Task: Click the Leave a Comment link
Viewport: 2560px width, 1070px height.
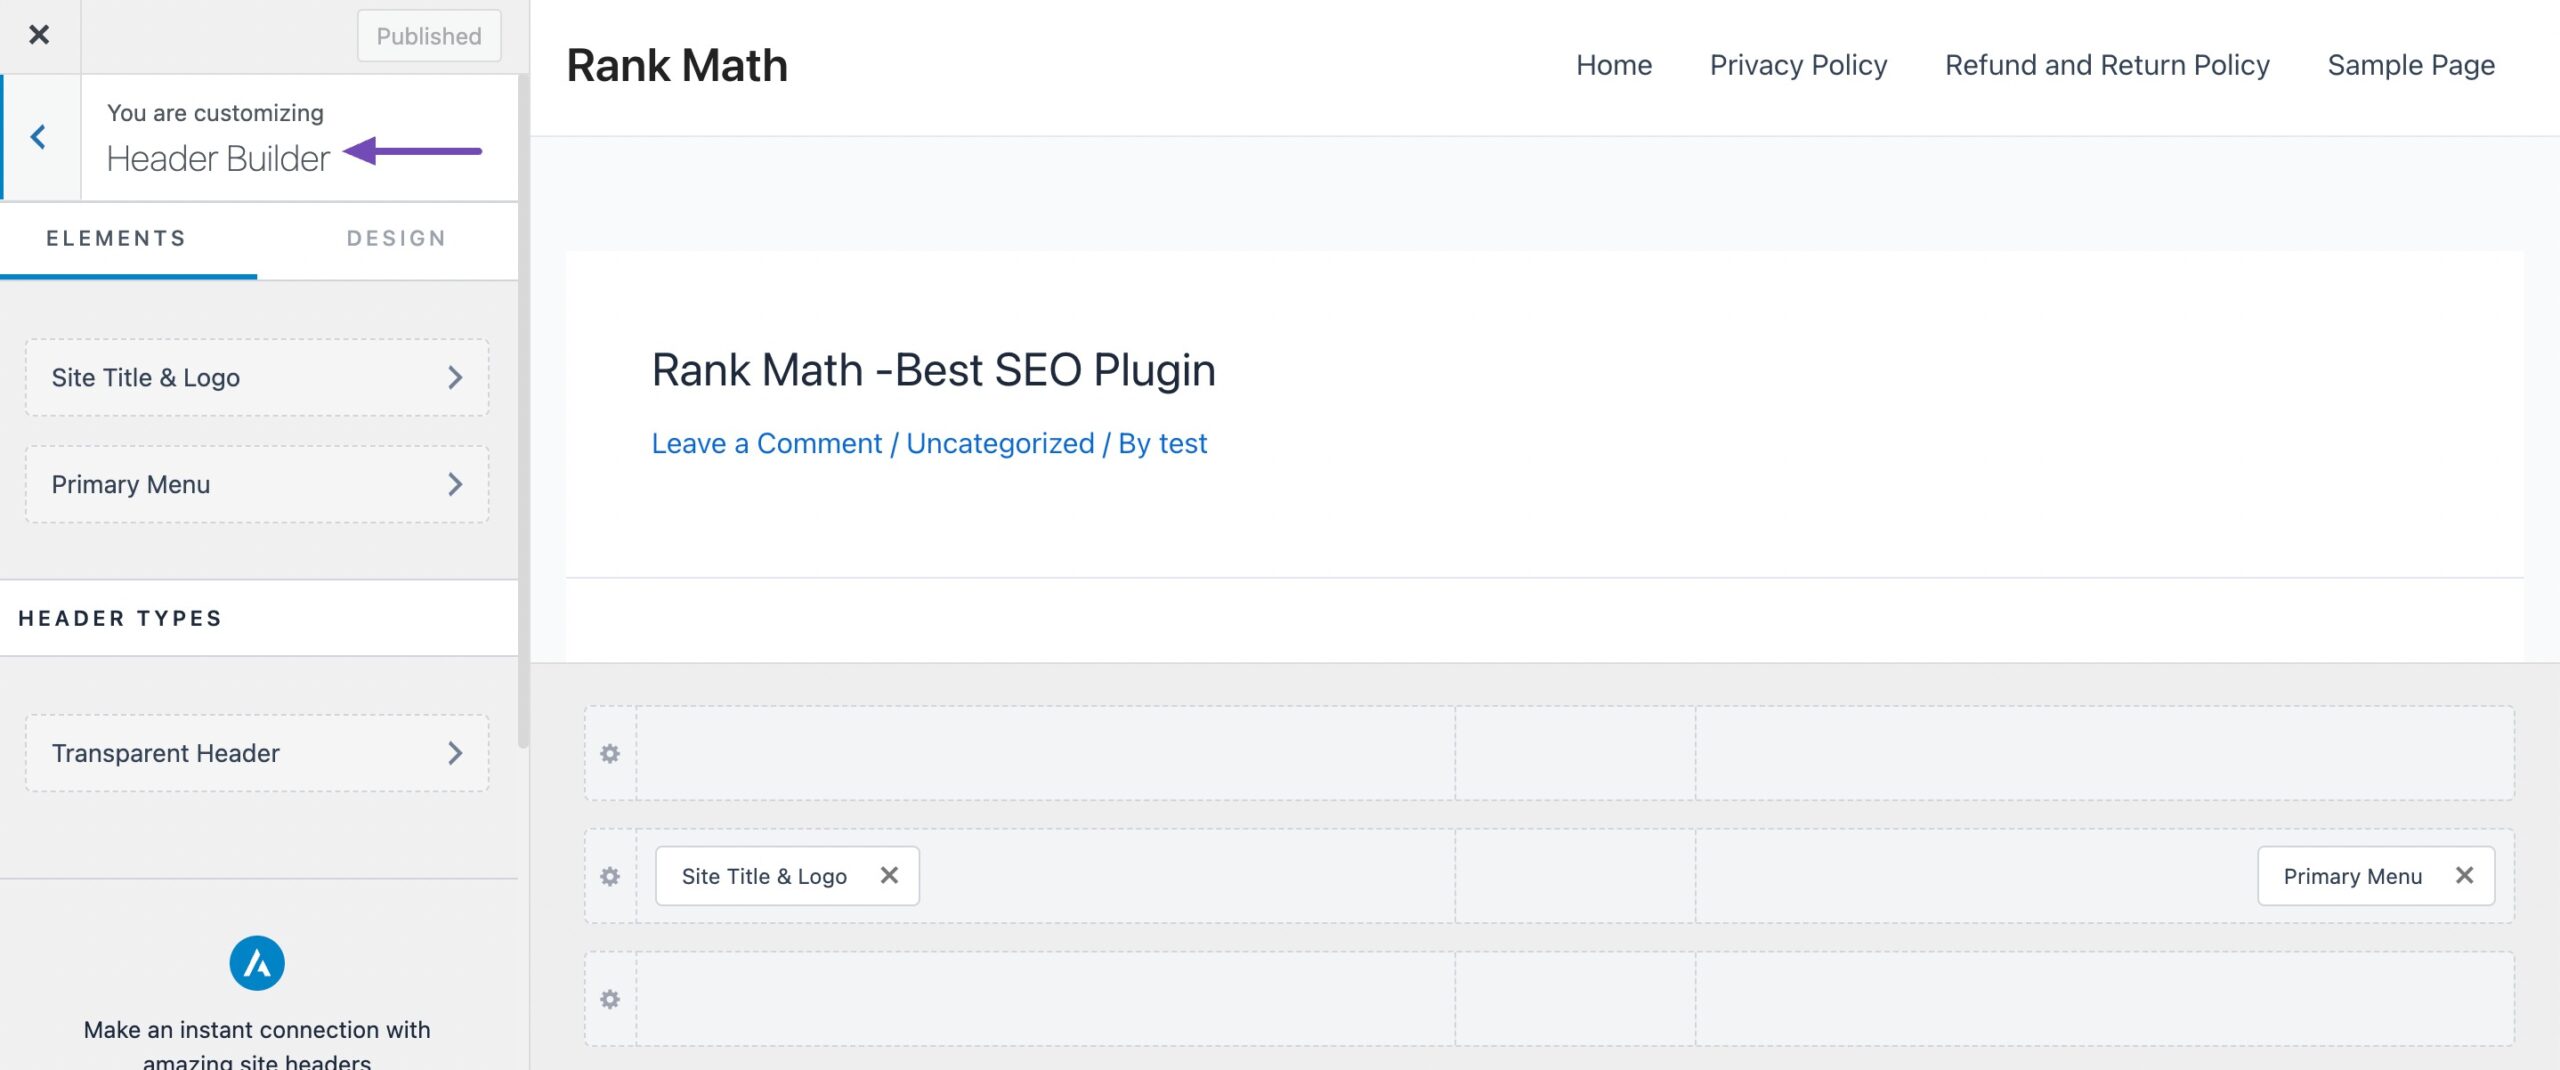Action: [767, 443]
